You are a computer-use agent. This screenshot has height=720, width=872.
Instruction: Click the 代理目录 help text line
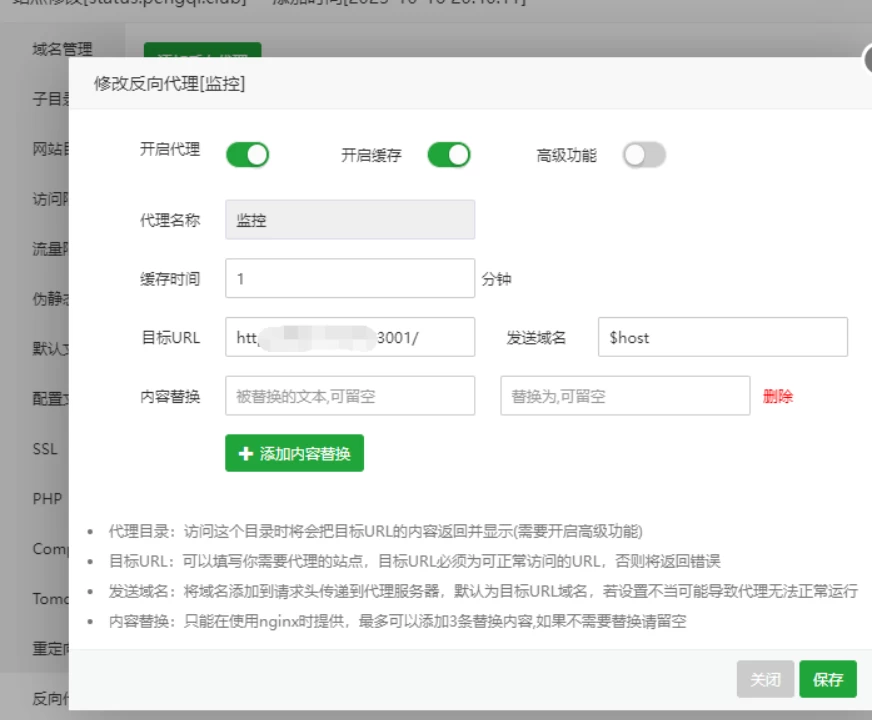[x=375, y=532]
